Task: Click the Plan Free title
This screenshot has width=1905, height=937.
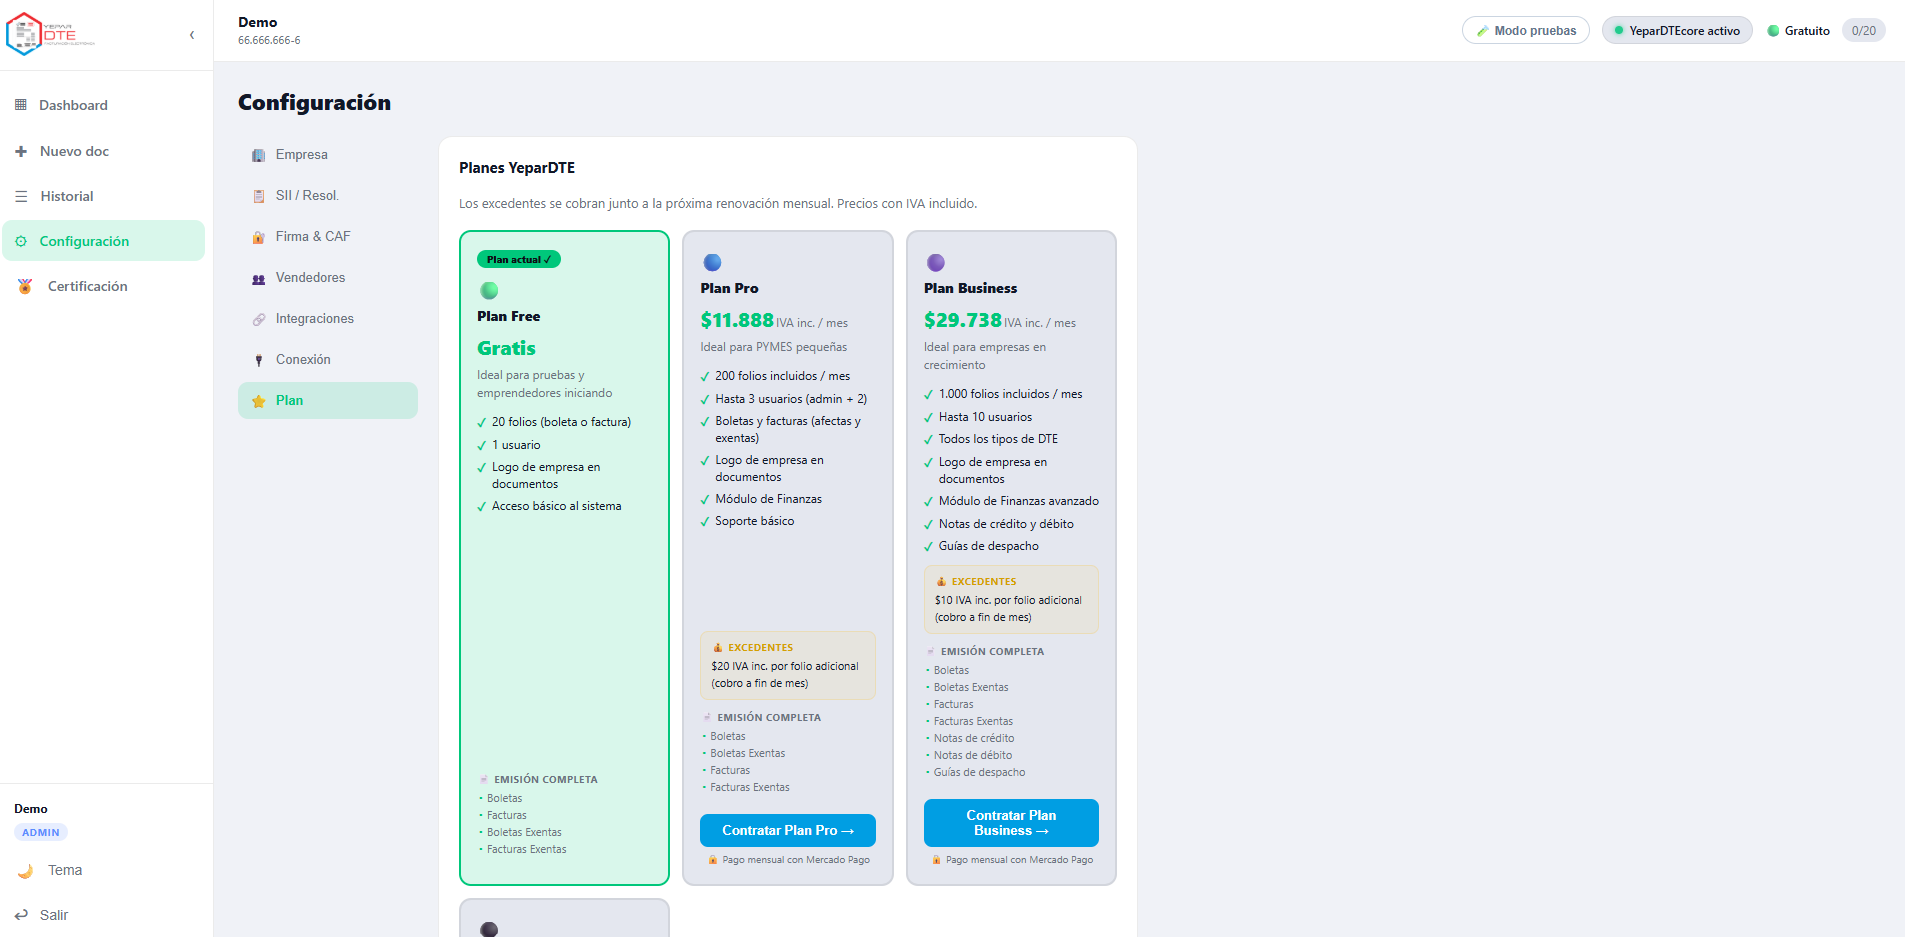Action: 509,316
